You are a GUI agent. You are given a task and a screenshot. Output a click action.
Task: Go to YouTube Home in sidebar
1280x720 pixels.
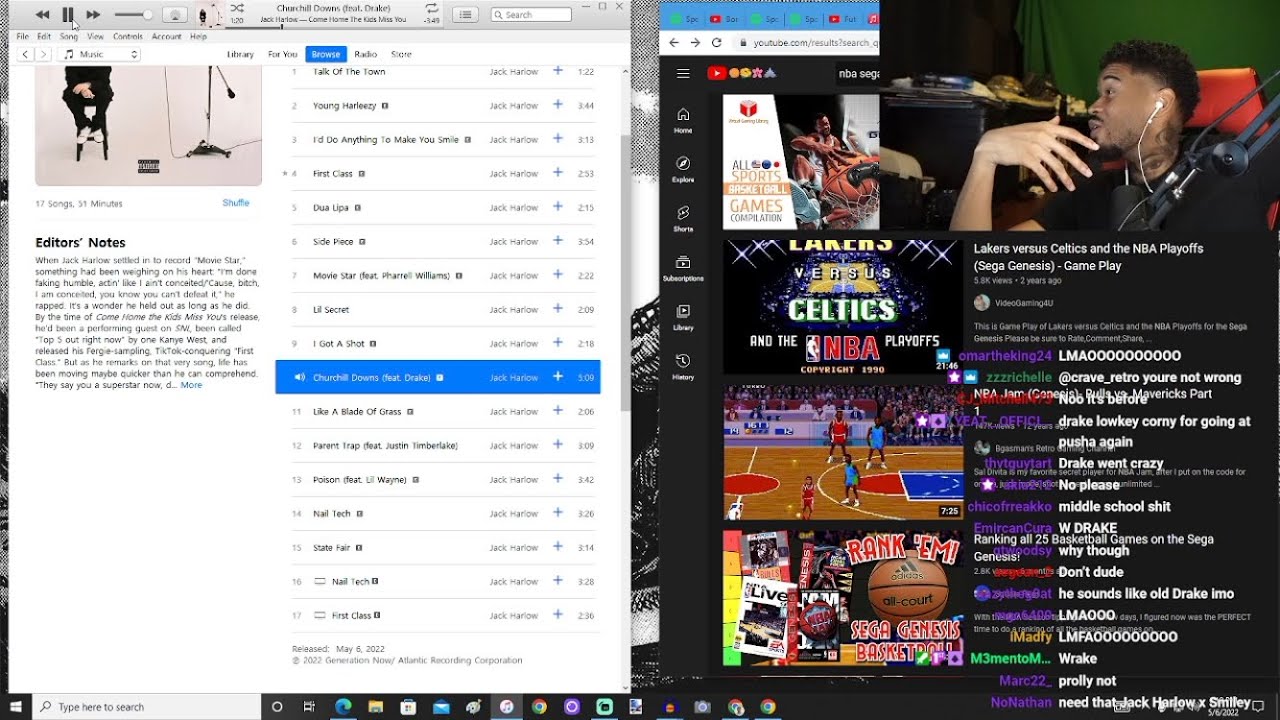[x=683, y=119]
